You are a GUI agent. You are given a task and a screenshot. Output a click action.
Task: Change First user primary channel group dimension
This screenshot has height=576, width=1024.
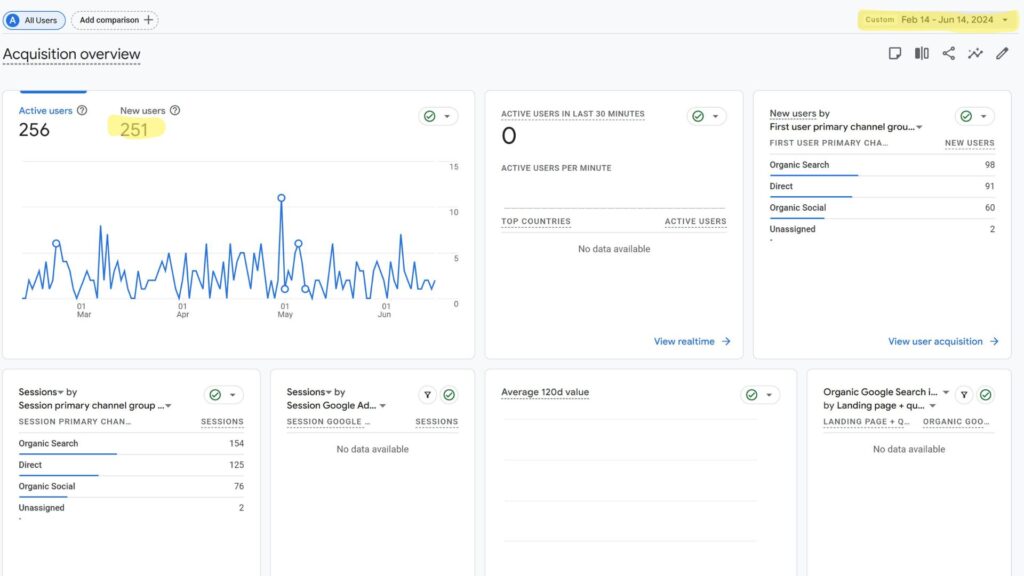click(846, 127)
